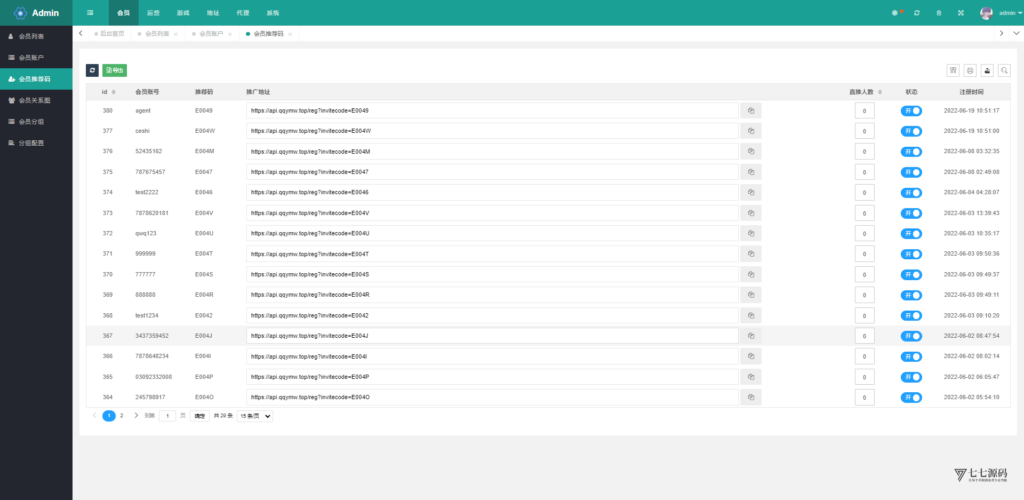Copy the promo link for agent

click(x=750, y=110)
